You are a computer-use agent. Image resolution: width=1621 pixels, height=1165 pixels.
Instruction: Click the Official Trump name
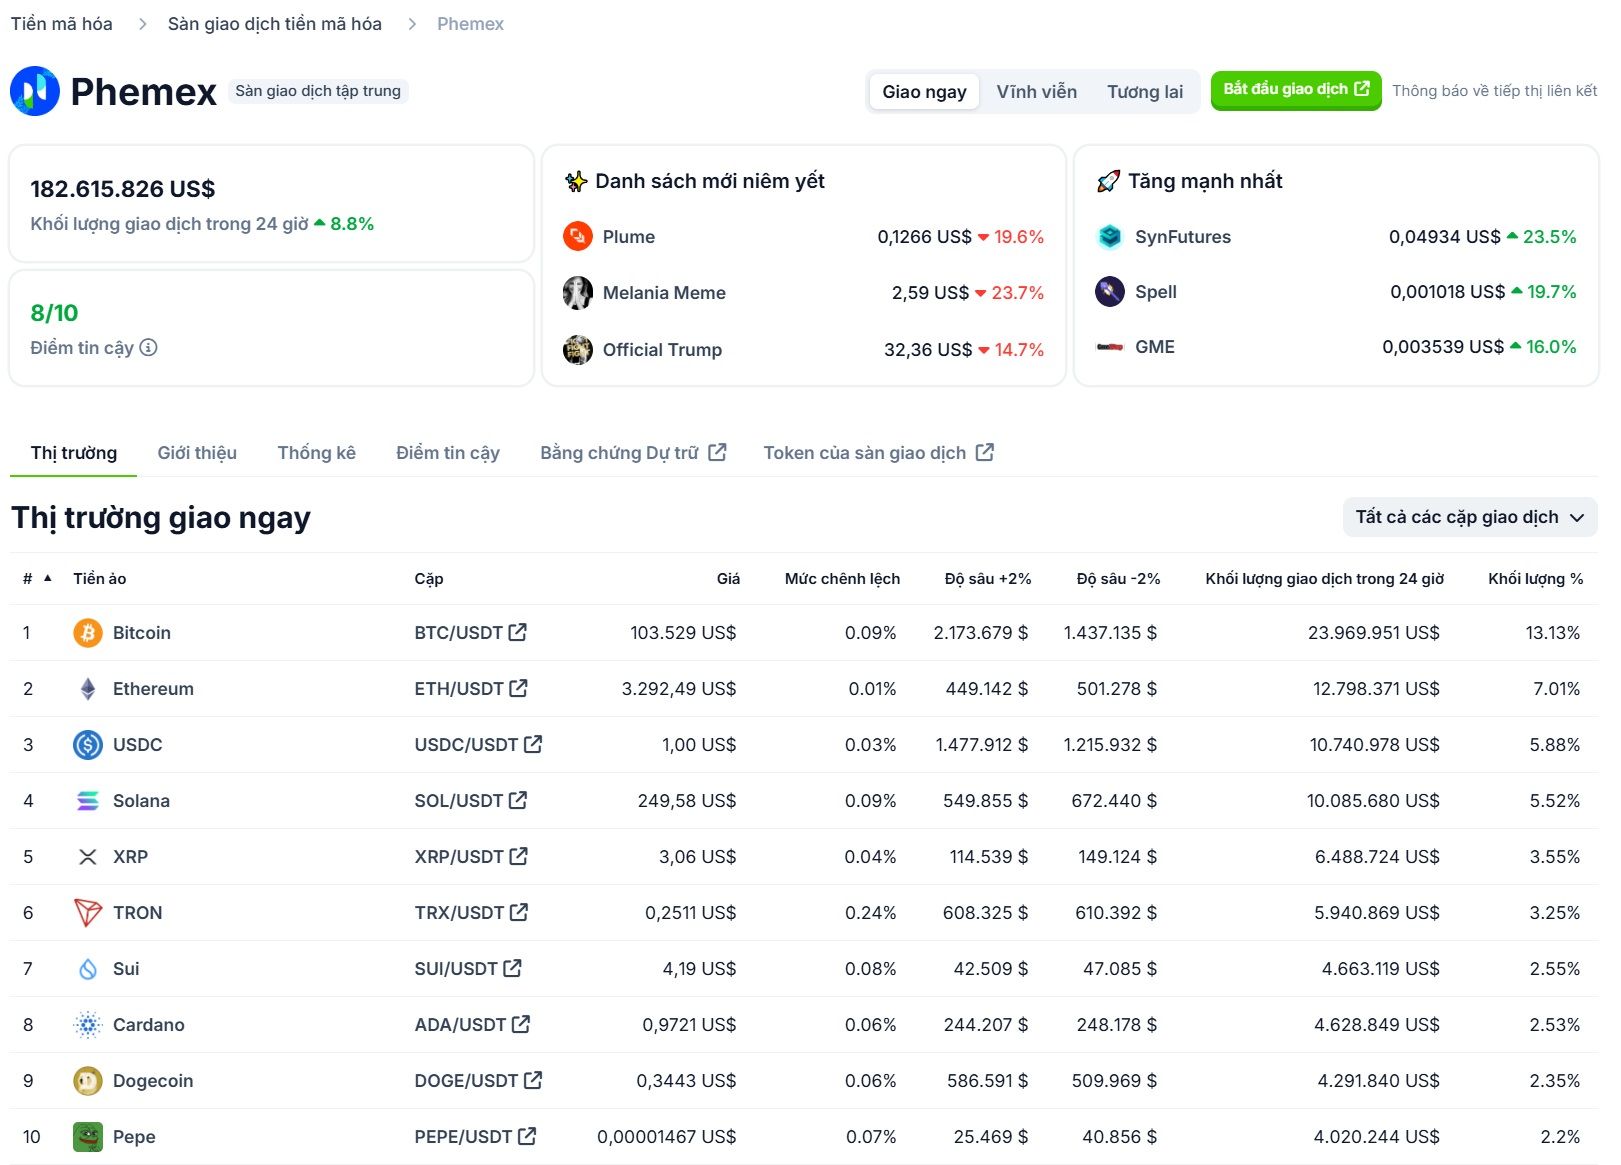tap(662, 350)
